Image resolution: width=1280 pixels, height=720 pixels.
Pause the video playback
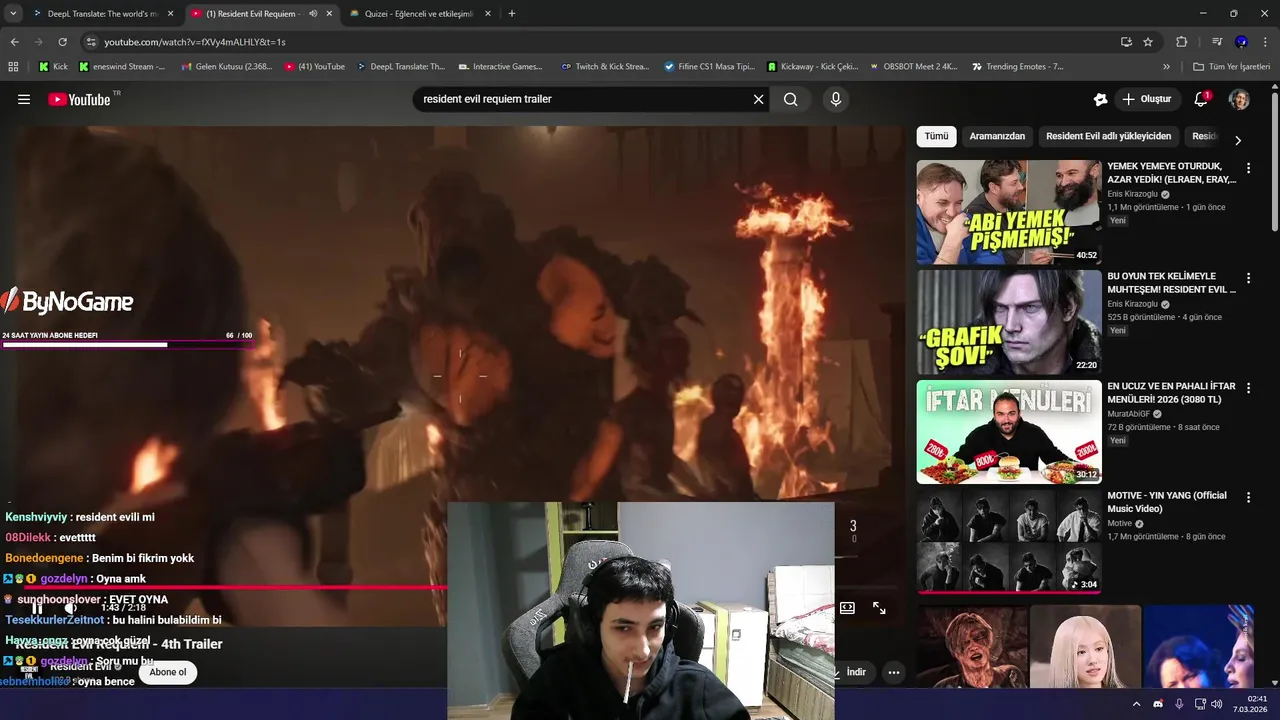[37, 608]
